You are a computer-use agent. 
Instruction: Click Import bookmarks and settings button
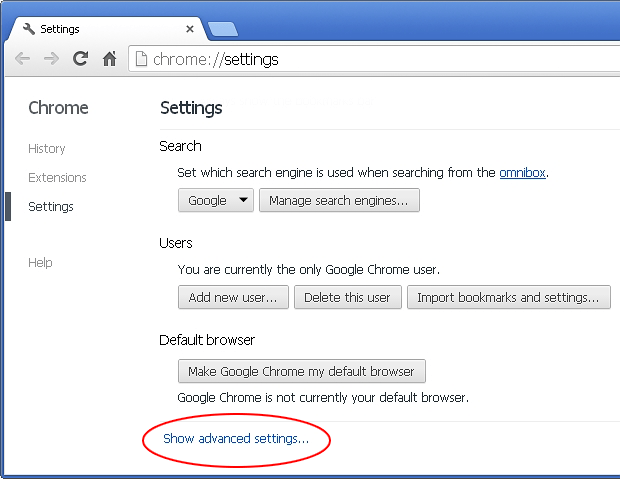pos(508,297)
